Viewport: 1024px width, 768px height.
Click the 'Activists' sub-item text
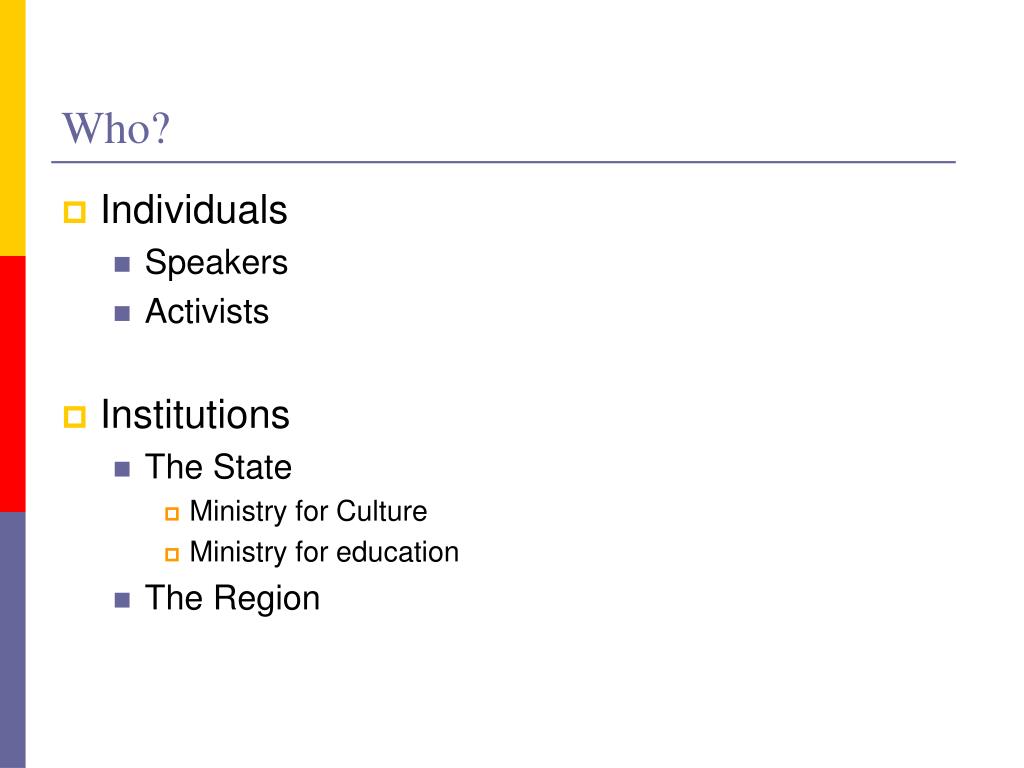click(x=207, y=312)
